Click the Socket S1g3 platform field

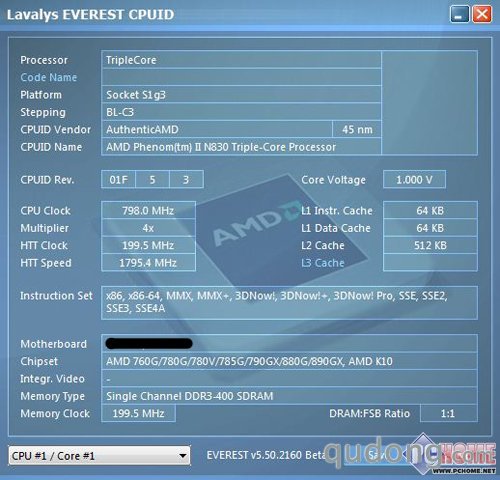point(241,95)
